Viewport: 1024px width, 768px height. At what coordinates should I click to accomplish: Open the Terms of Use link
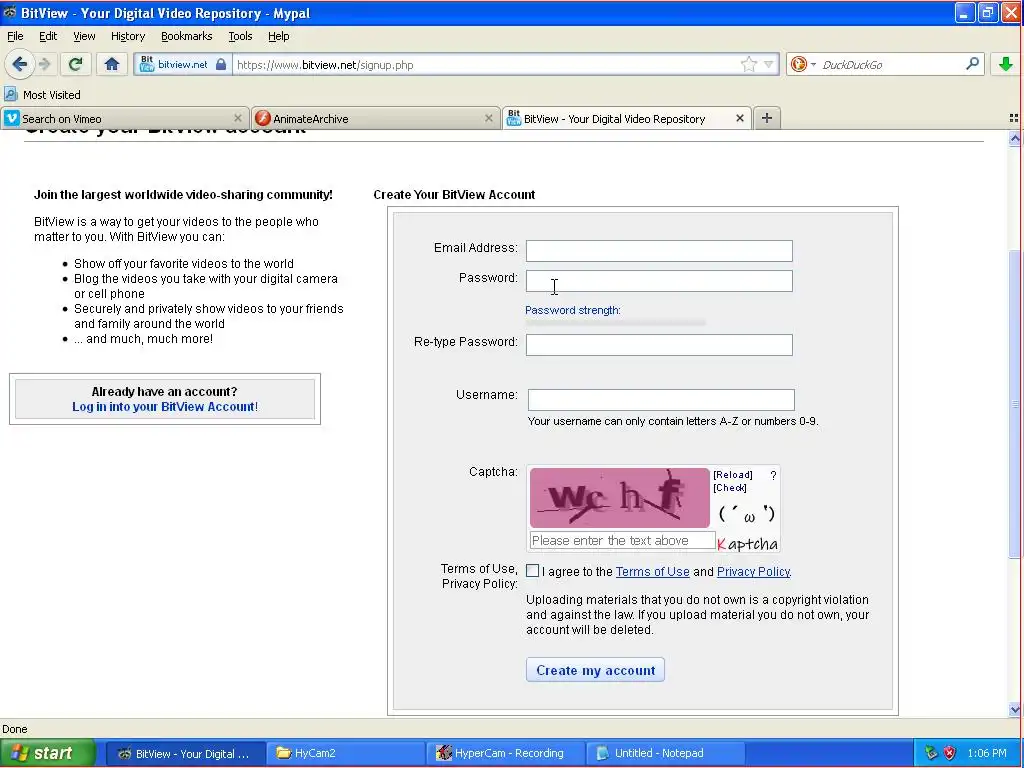(652, 571)
